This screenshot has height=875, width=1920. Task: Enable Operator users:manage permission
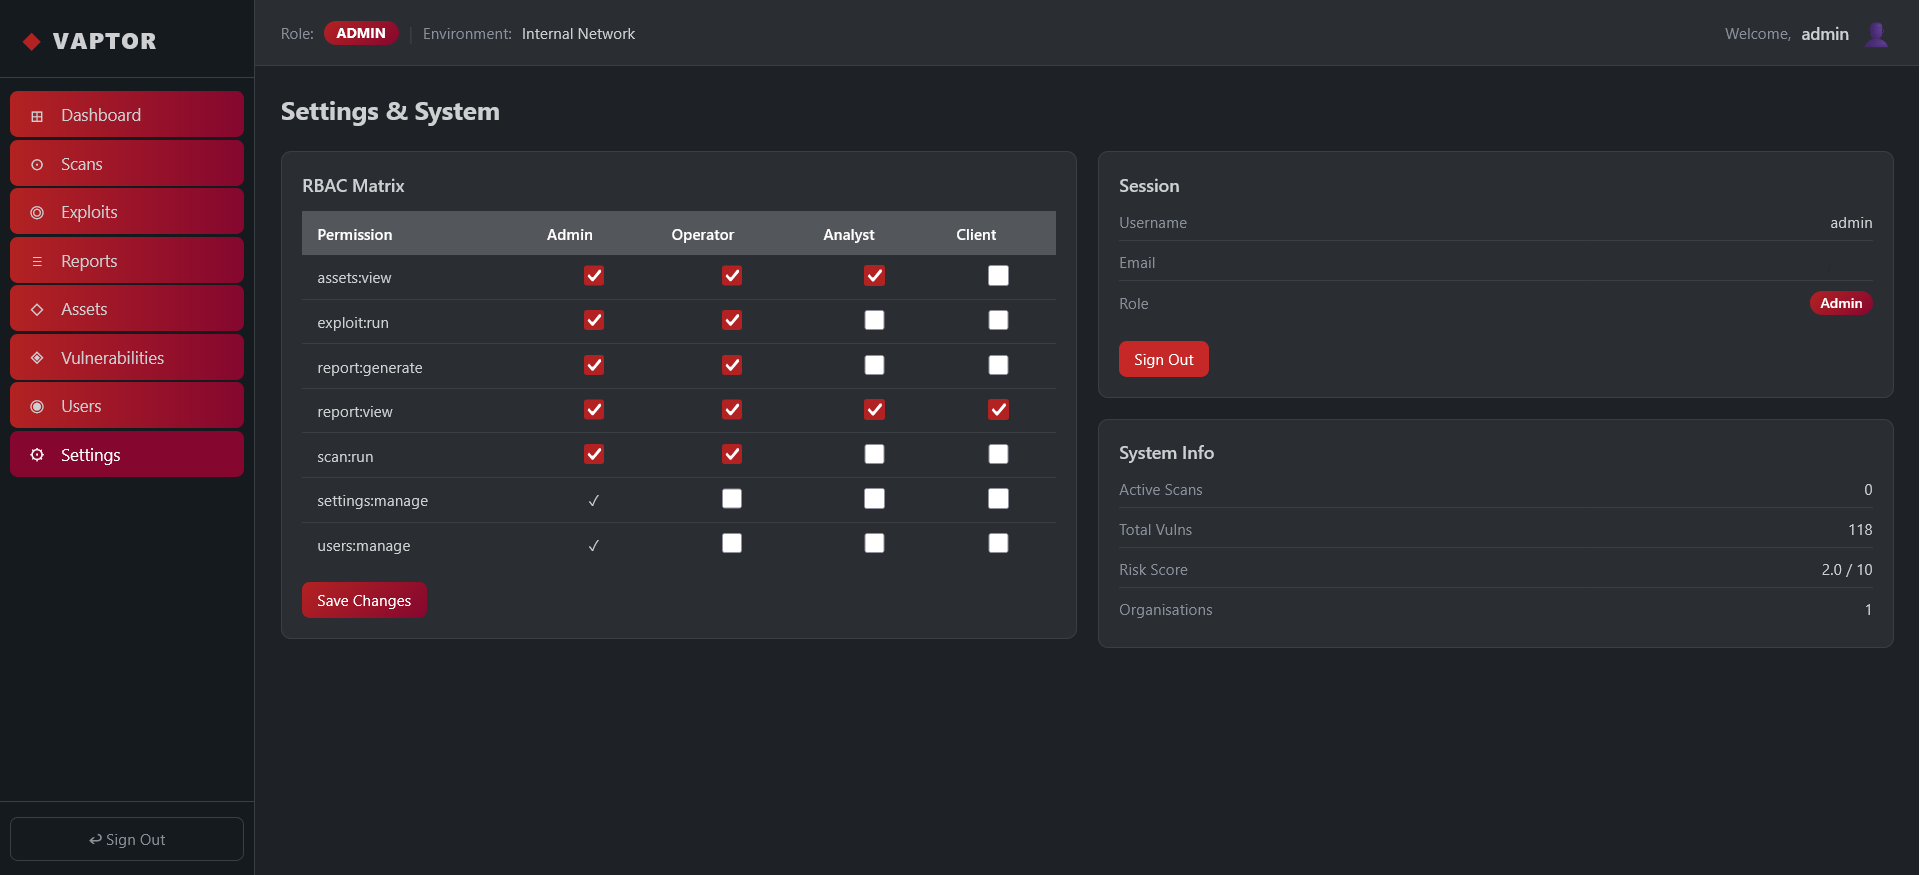(x=732, y=543)
